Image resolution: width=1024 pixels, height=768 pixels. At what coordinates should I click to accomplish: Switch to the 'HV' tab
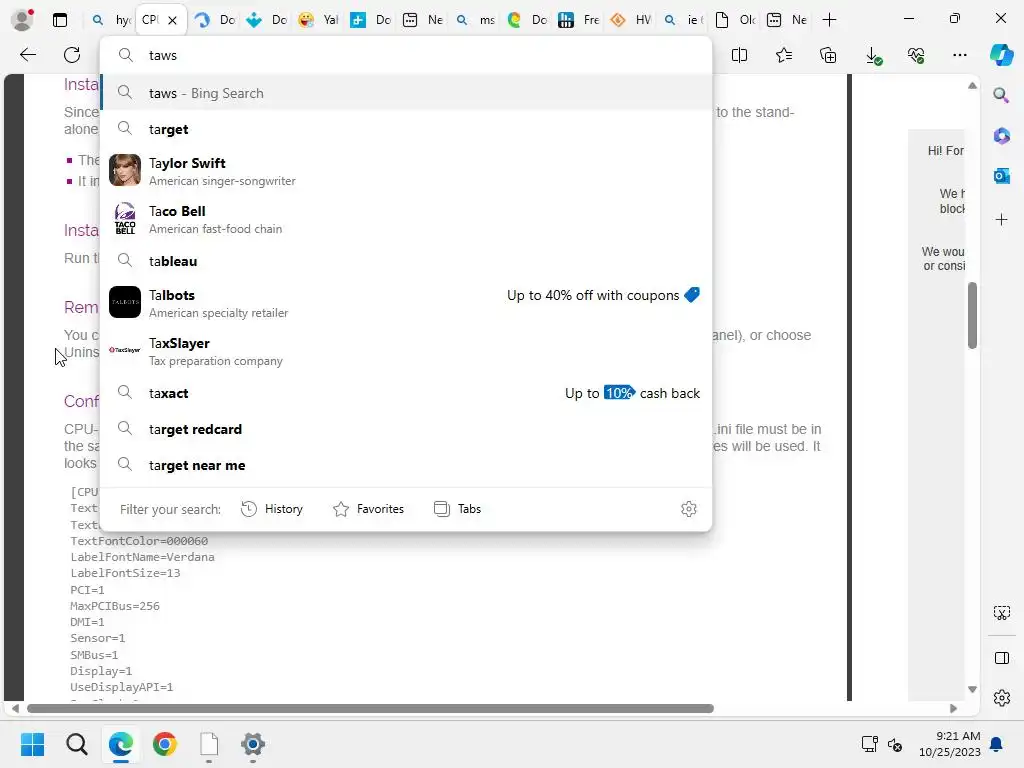(x=630, y=20)
